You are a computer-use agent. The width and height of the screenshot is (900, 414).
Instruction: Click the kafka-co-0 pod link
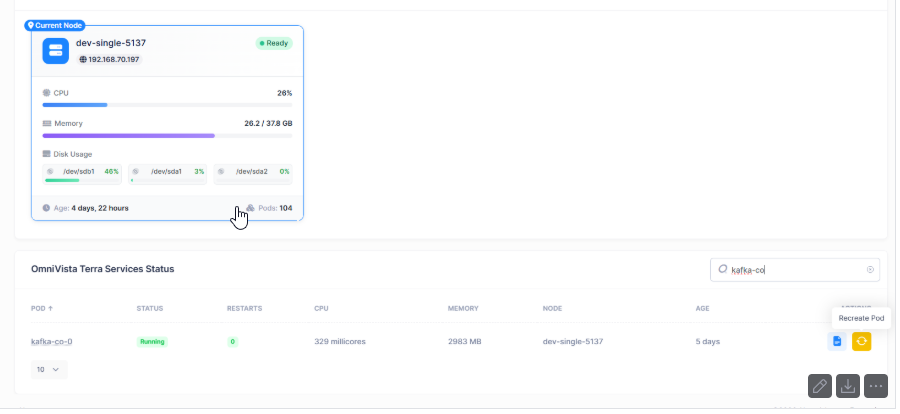(51, 342)
